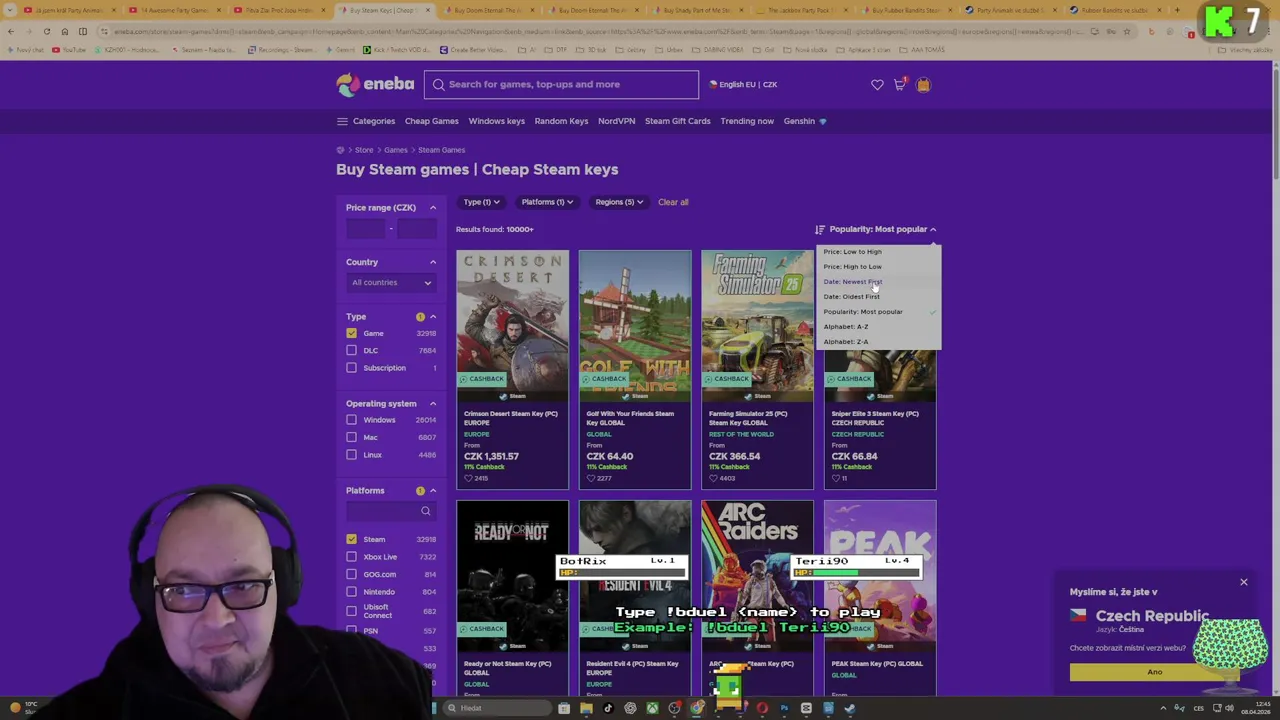Image resolution: width=1280 pixels, height=720 pixels.
Task: Collapse the Country filter section
Action: point(433,262)
